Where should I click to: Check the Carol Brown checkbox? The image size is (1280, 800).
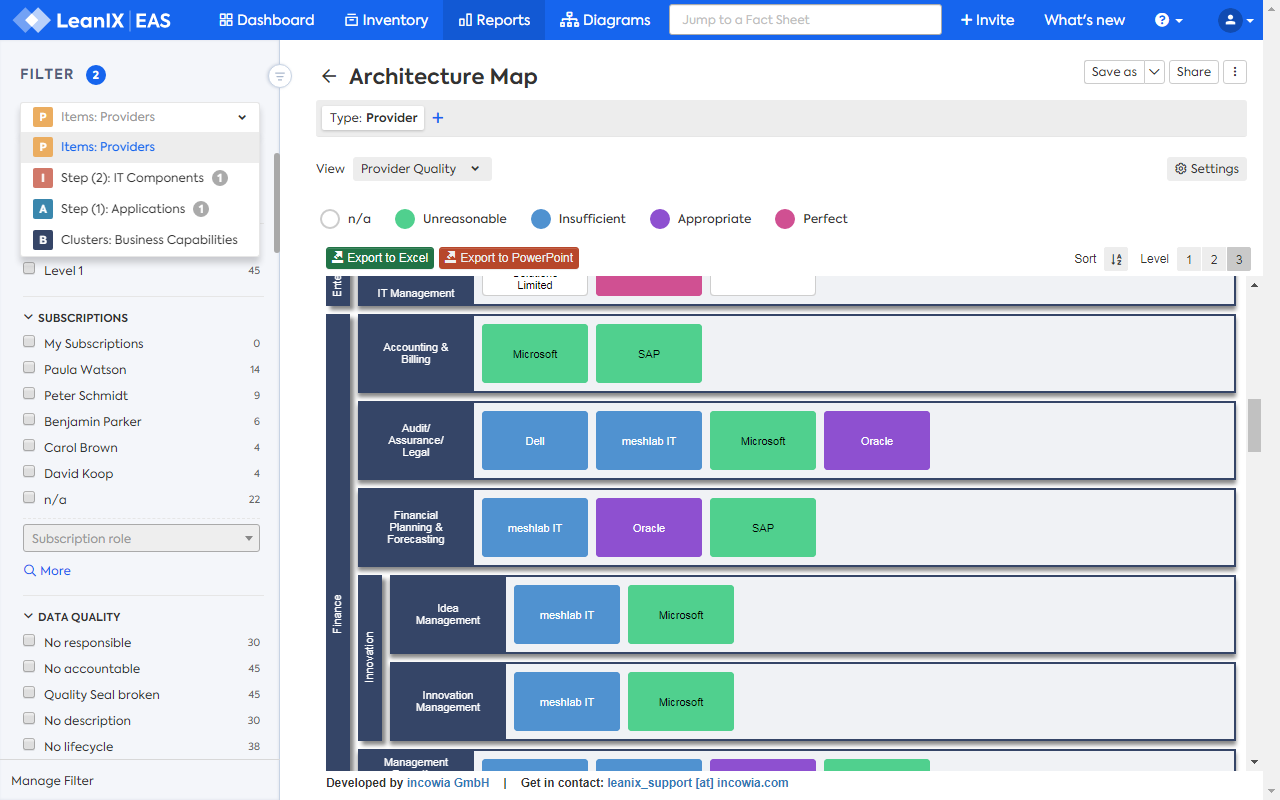click(29, 446)
